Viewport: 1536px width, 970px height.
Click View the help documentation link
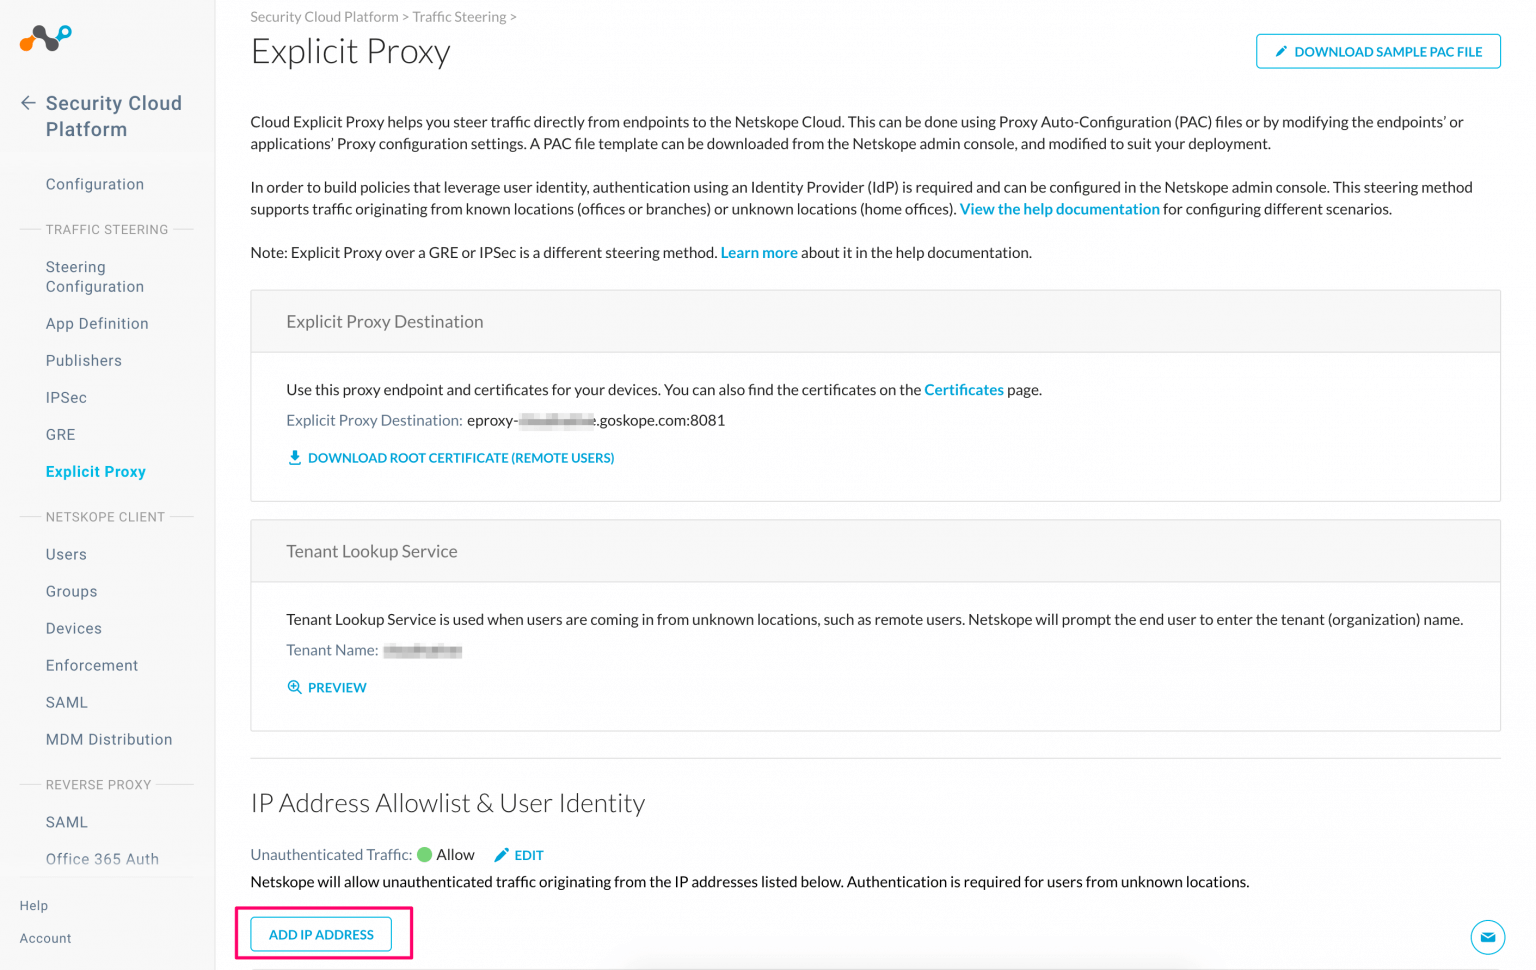pyautogui.click(x=1059, y=209)
